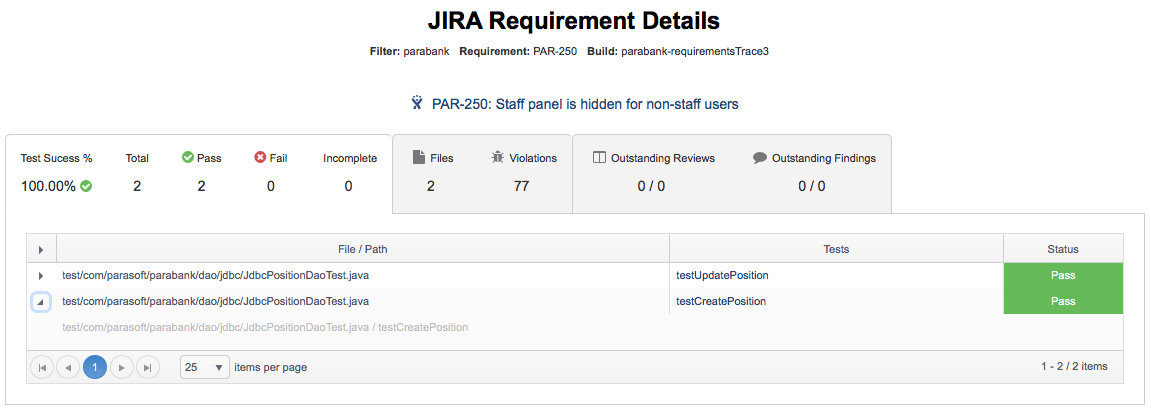Screen dimensions: 1151x410
Task: Sort by the Status column header
Action: pyautogui.click(x=1063, y=249)
